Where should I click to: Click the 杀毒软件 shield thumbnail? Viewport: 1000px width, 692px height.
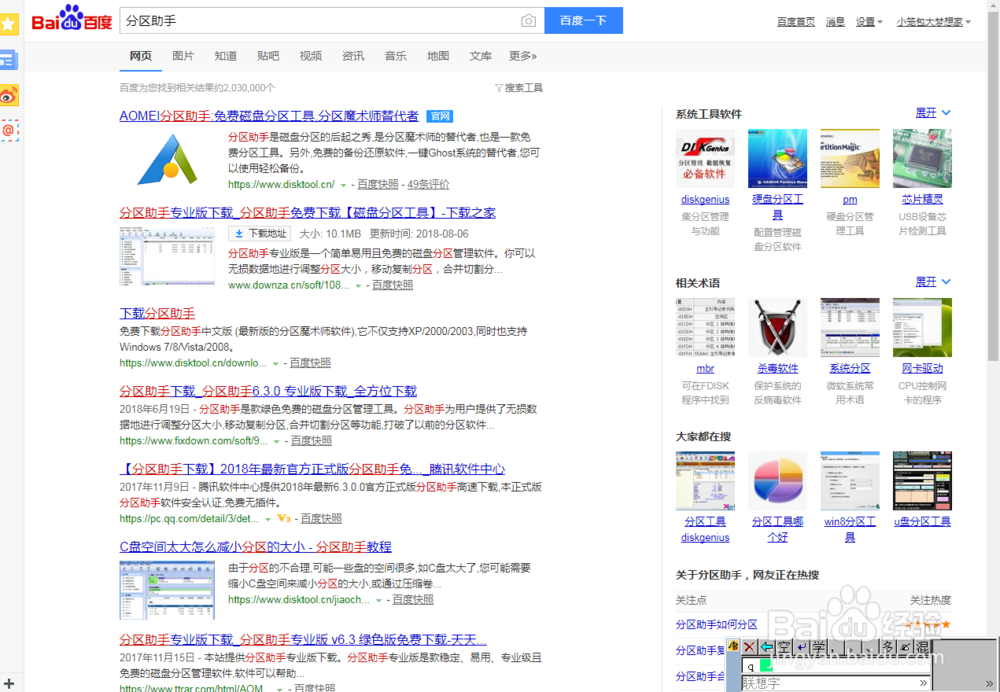[x=777, y=327]
